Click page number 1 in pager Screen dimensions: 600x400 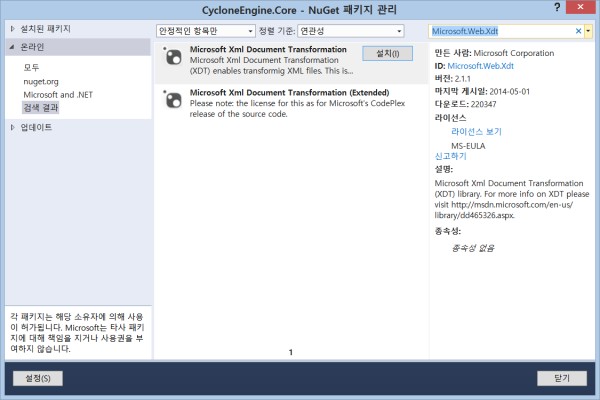tap(291, 352)
